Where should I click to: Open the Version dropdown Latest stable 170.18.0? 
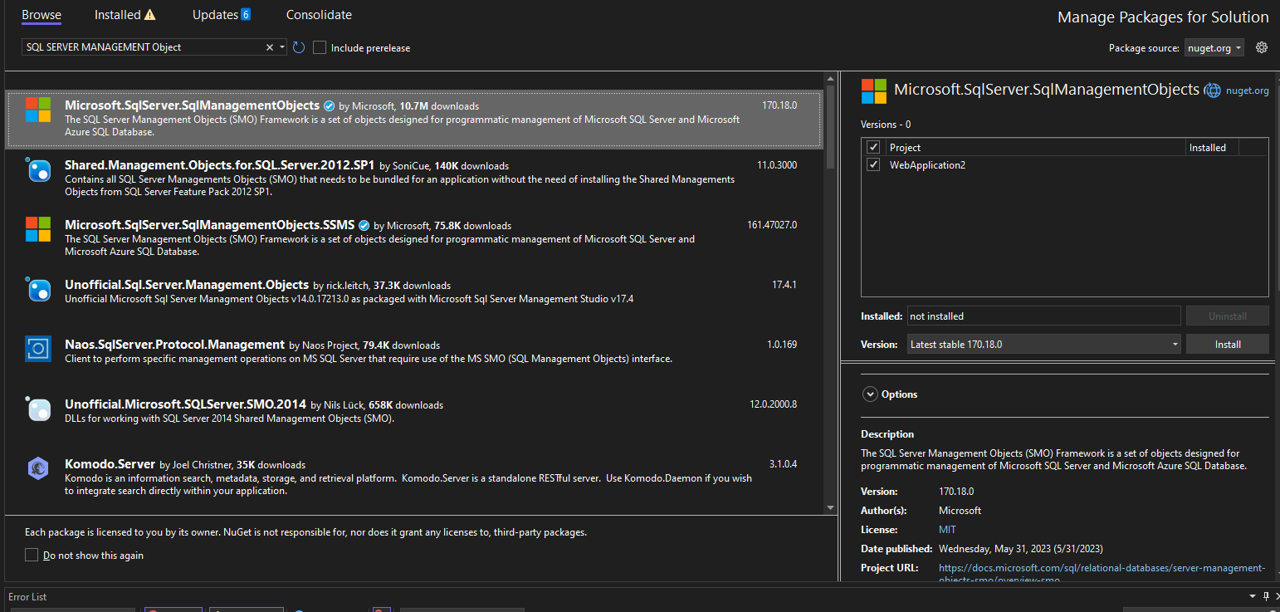1044,344
